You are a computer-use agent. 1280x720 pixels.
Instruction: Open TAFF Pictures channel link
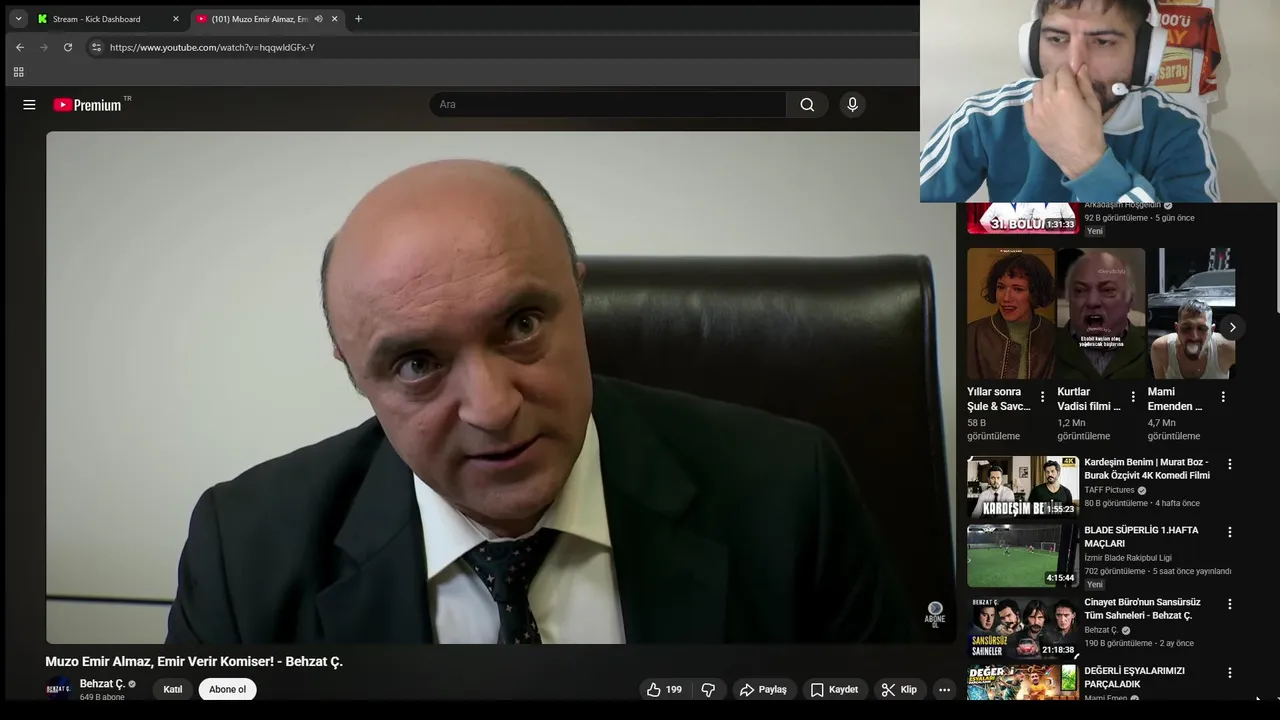[1109, 490]
